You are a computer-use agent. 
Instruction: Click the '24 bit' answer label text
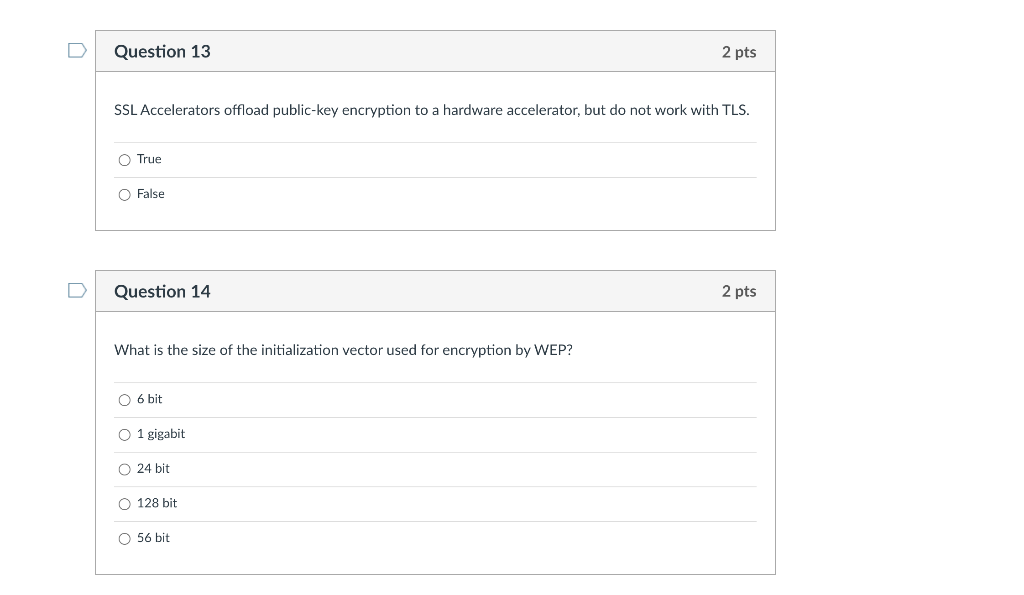coord(153,468)
